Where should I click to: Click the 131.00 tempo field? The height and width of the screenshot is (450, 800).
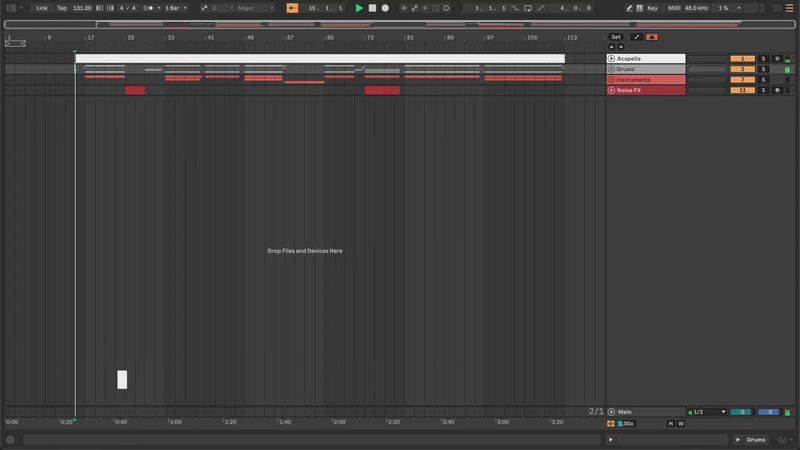82,8
